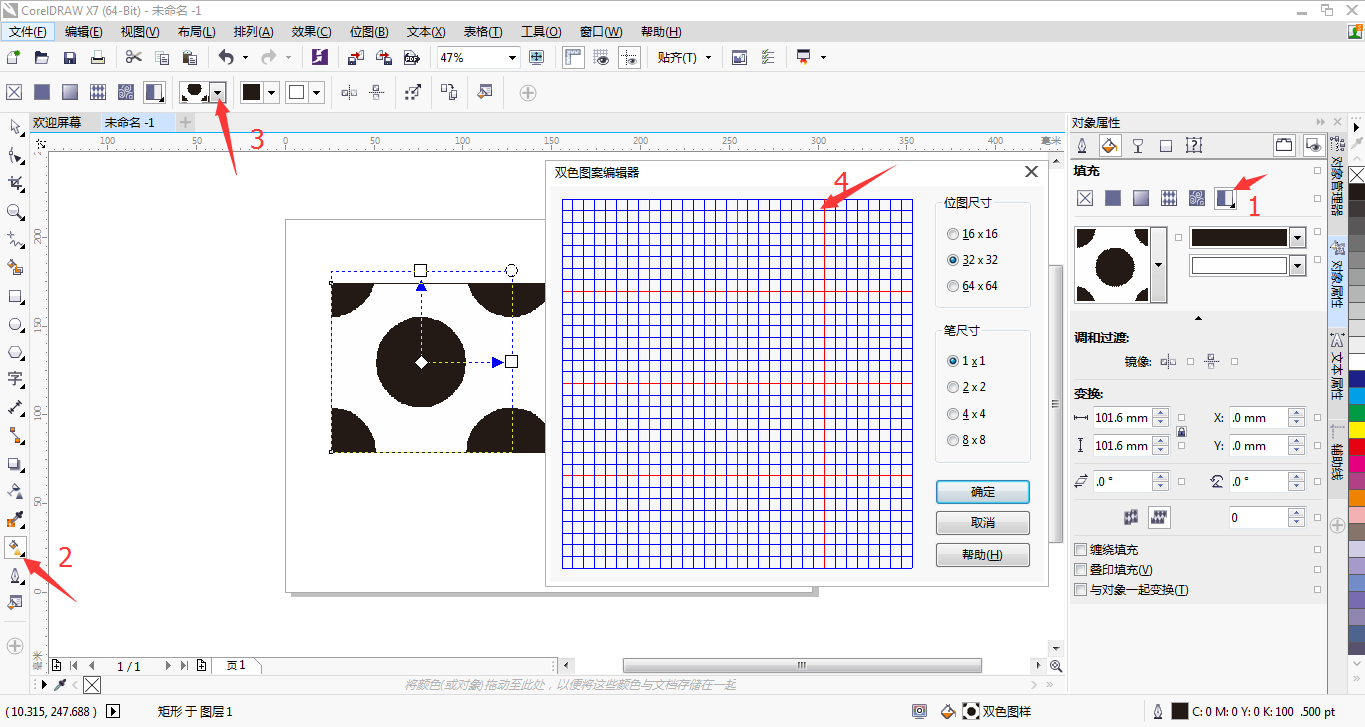Viewport: 1365px width, 727px height.
Task: Check the 与对象一起变换 option
Action: point(1080,590)
